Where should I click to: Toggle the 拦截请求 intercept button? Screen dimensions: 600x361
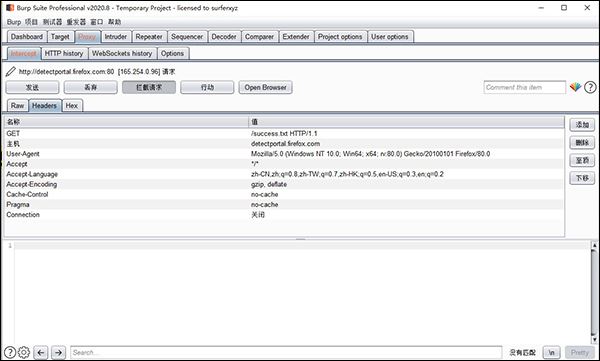(x=149, y=87)
